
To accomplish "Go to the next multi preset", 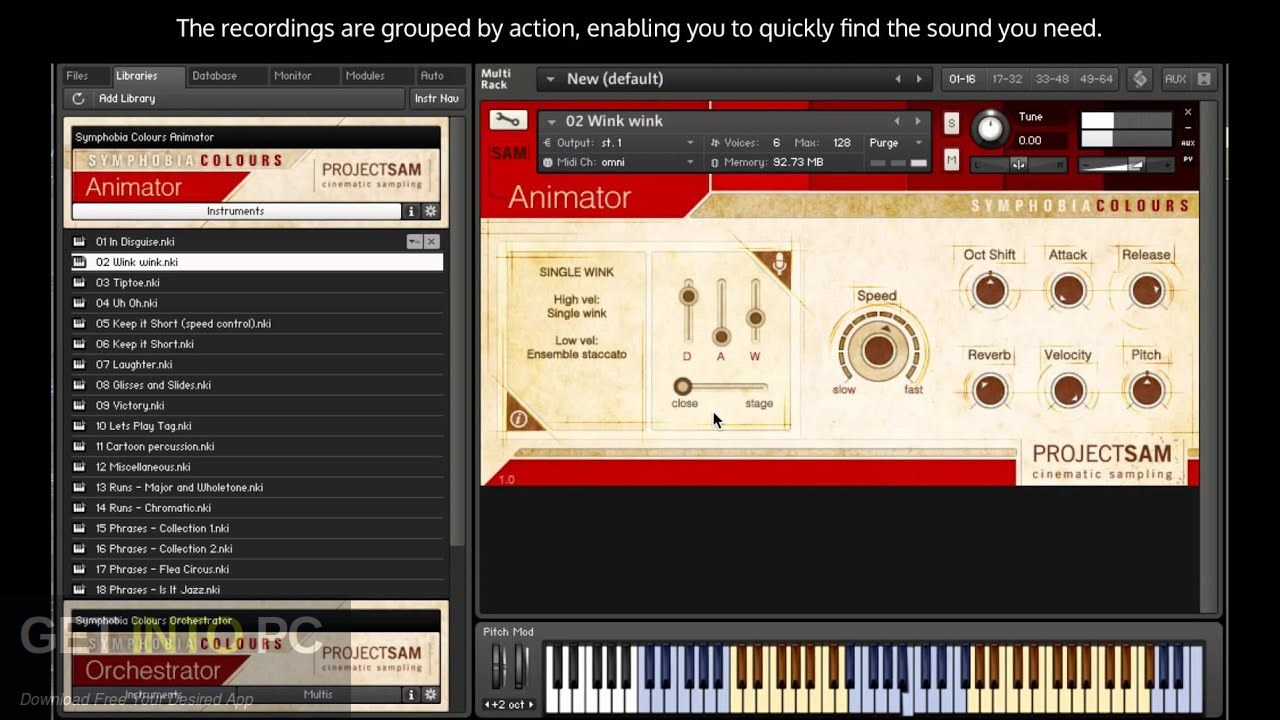I will tap(919, 79).
